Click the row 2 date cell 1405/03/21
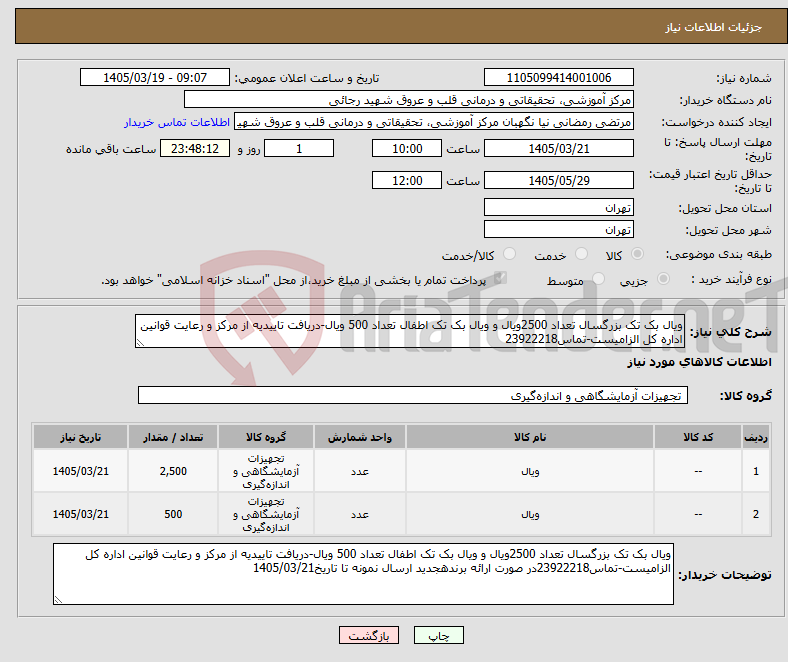The height and width of the screenshot is (662, 788). tap(80, 514)
